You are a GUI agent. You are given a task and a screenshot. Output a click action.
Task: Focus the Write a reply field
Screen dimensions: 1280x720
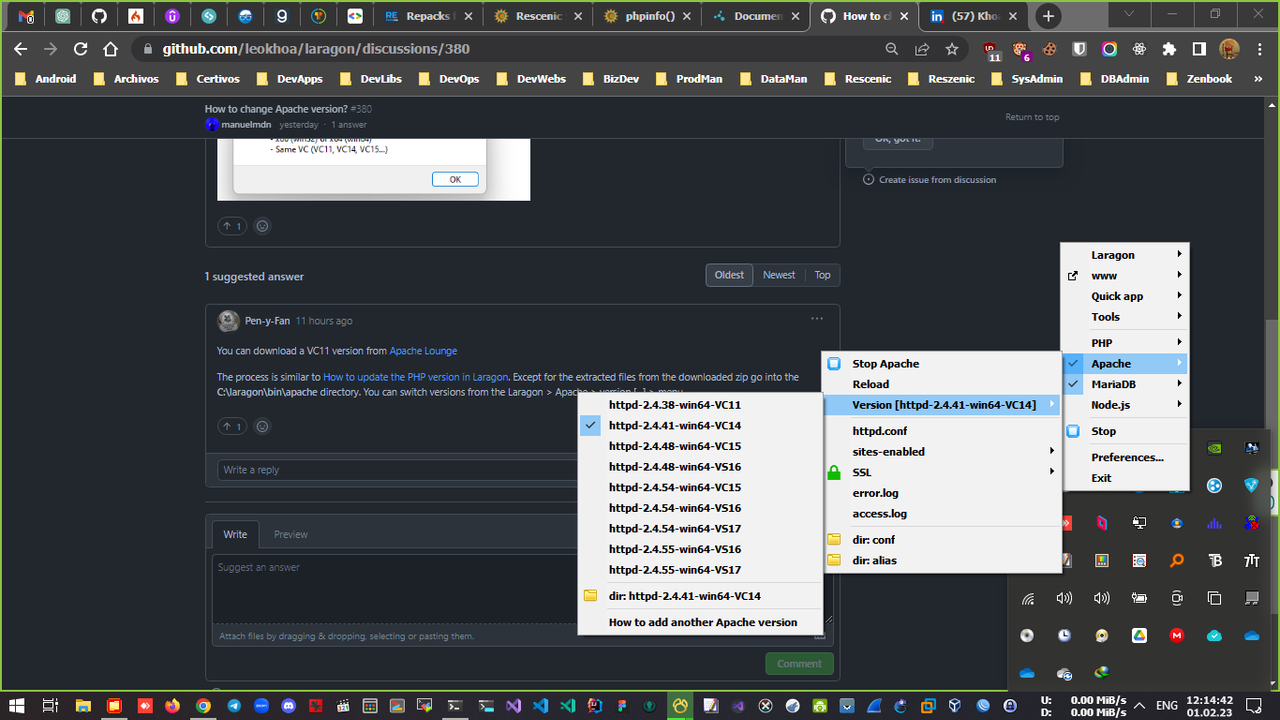(398, 470)
